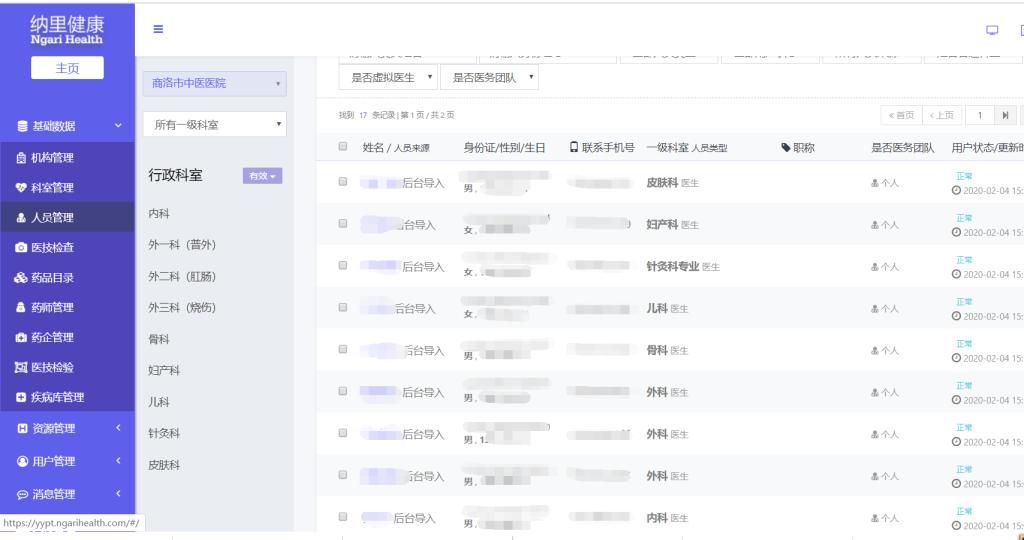The width and height of the screenshot is (1024, 540).
Task: Open 医技检查 in the sidebar
Action: coord(52,248)
